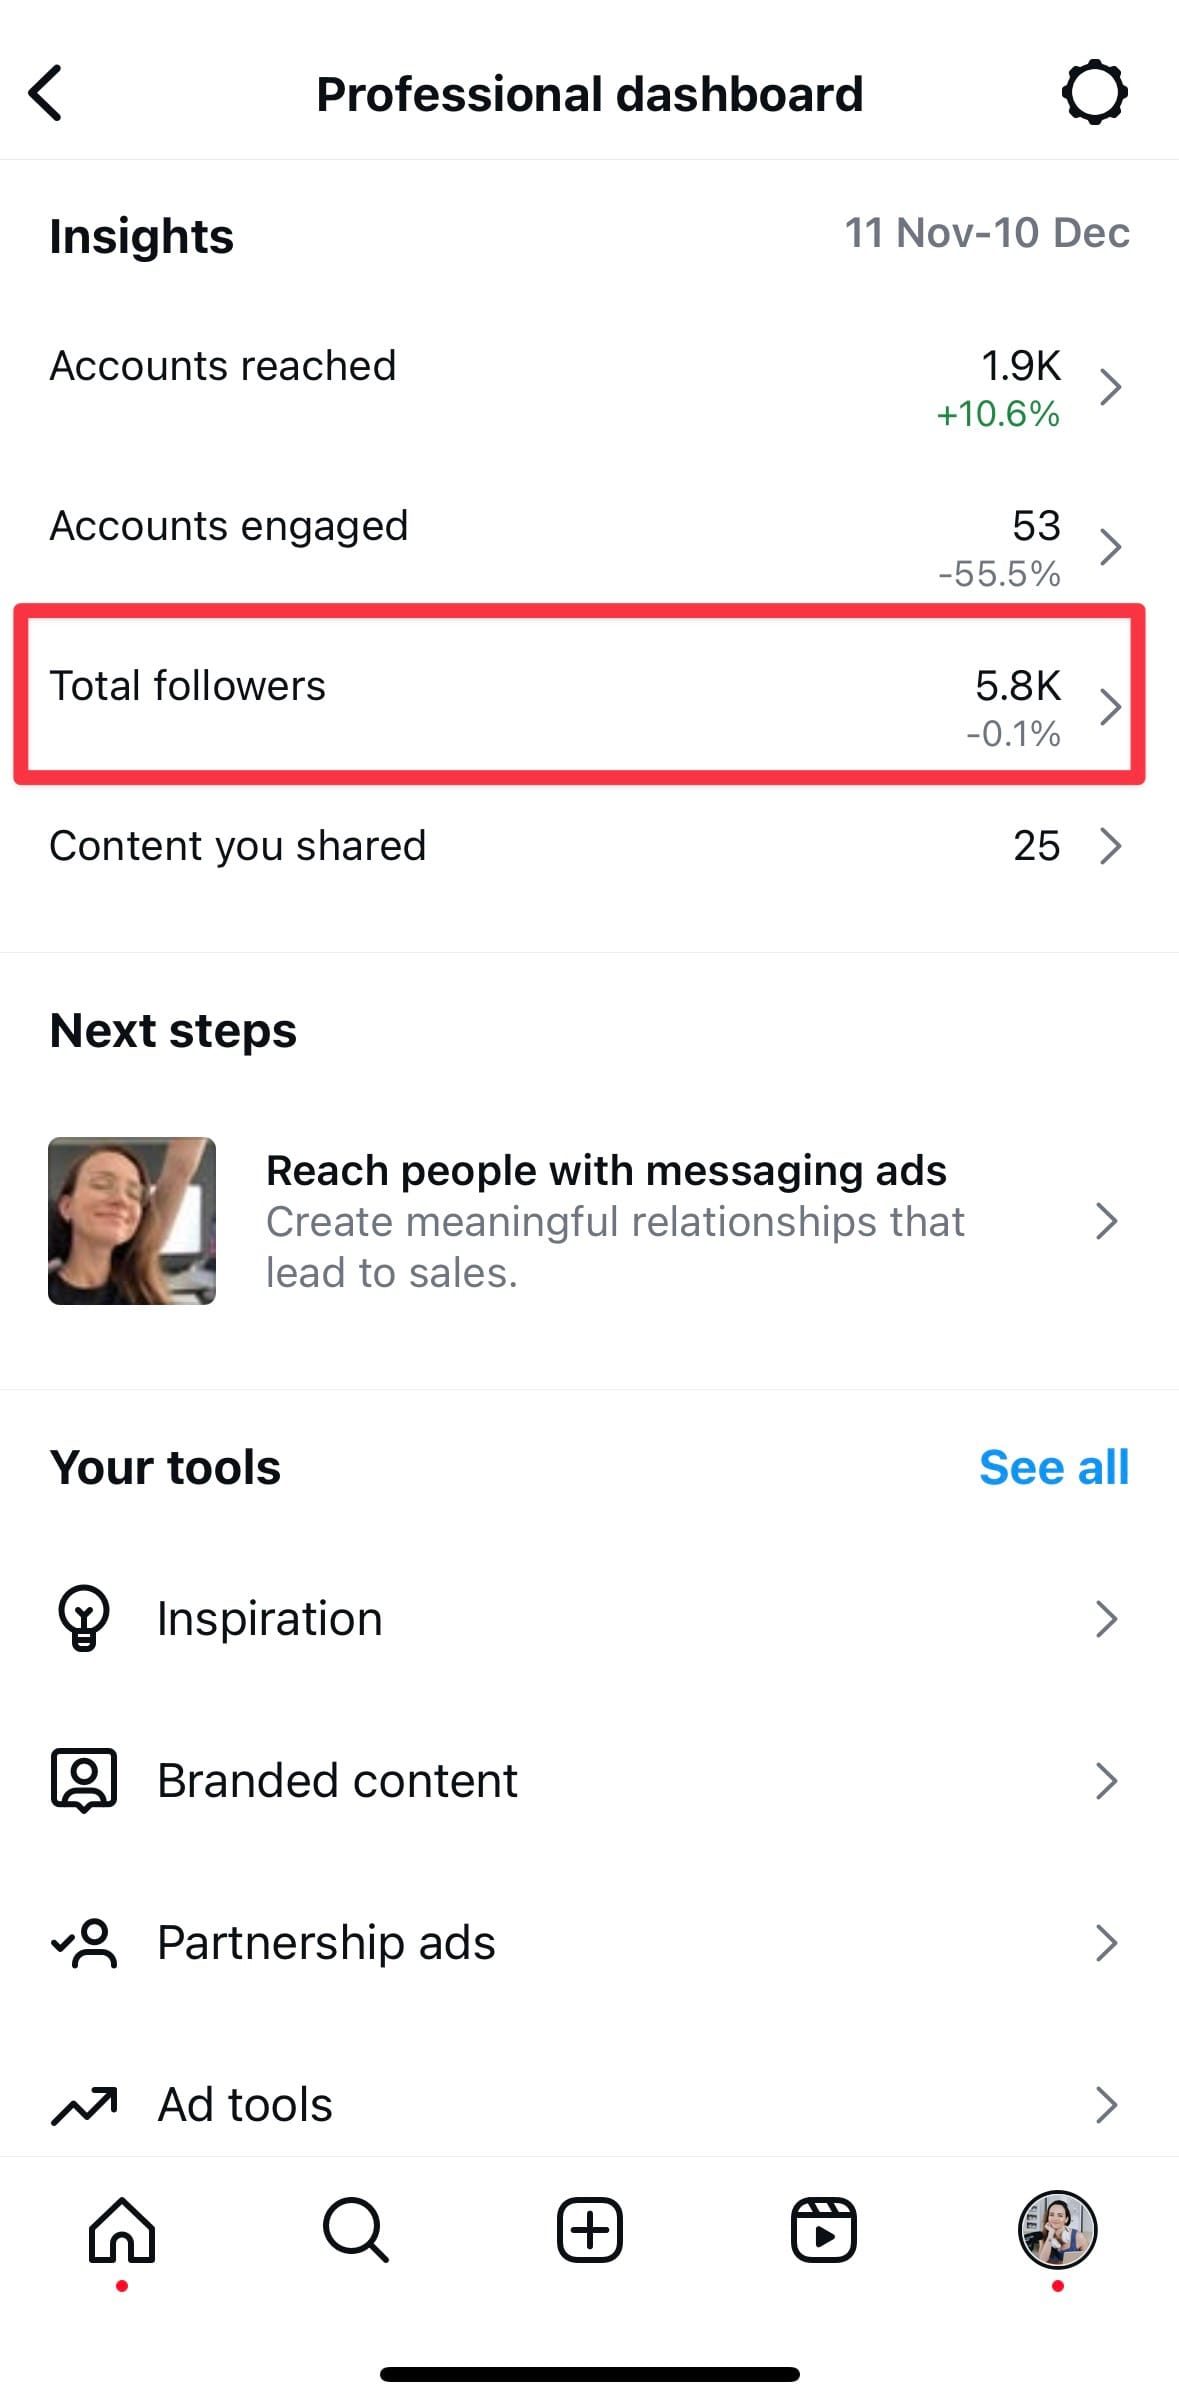1179x2406 pixels.
Task: Click See all tools link
Action: (1053, 1468)
